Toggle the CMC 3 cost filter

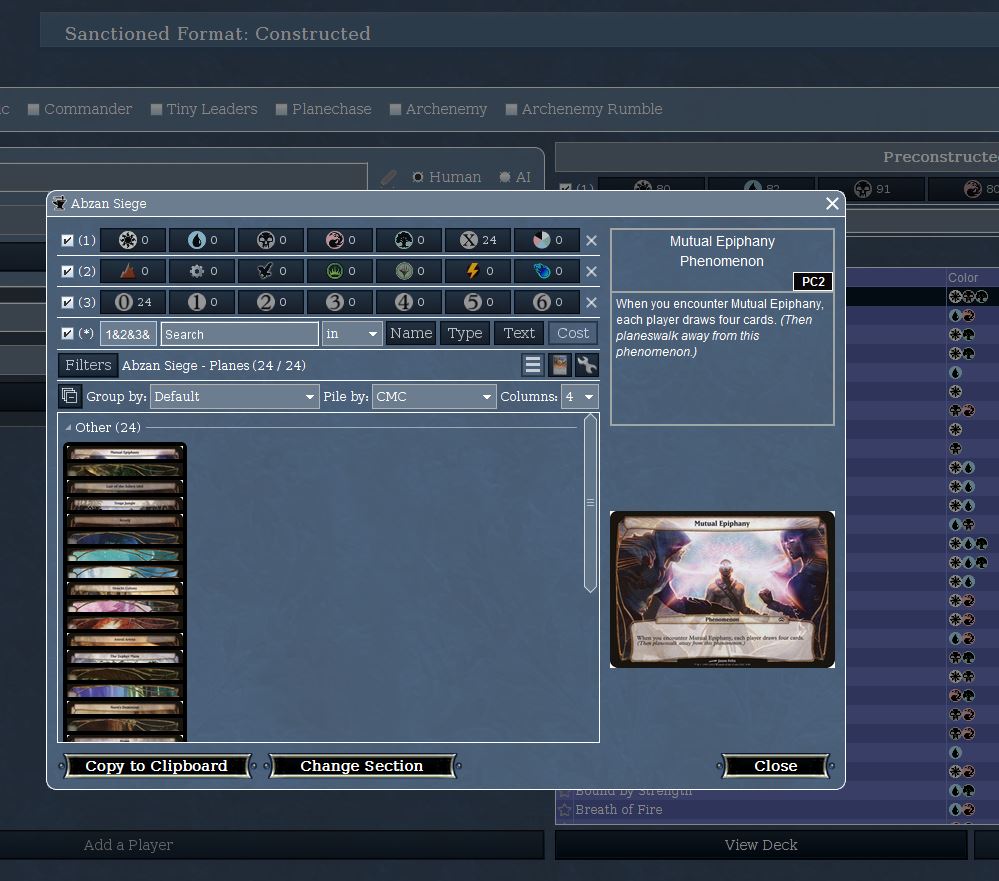[x=340, y=302]
